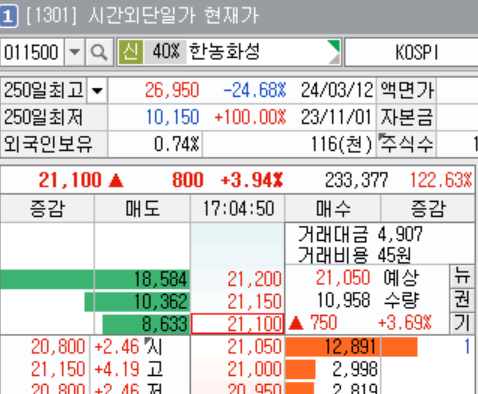Click the stock code field 011500
The height and width of the screenshot is (394, 478).
pyautogui.click(x=32, y=53)
